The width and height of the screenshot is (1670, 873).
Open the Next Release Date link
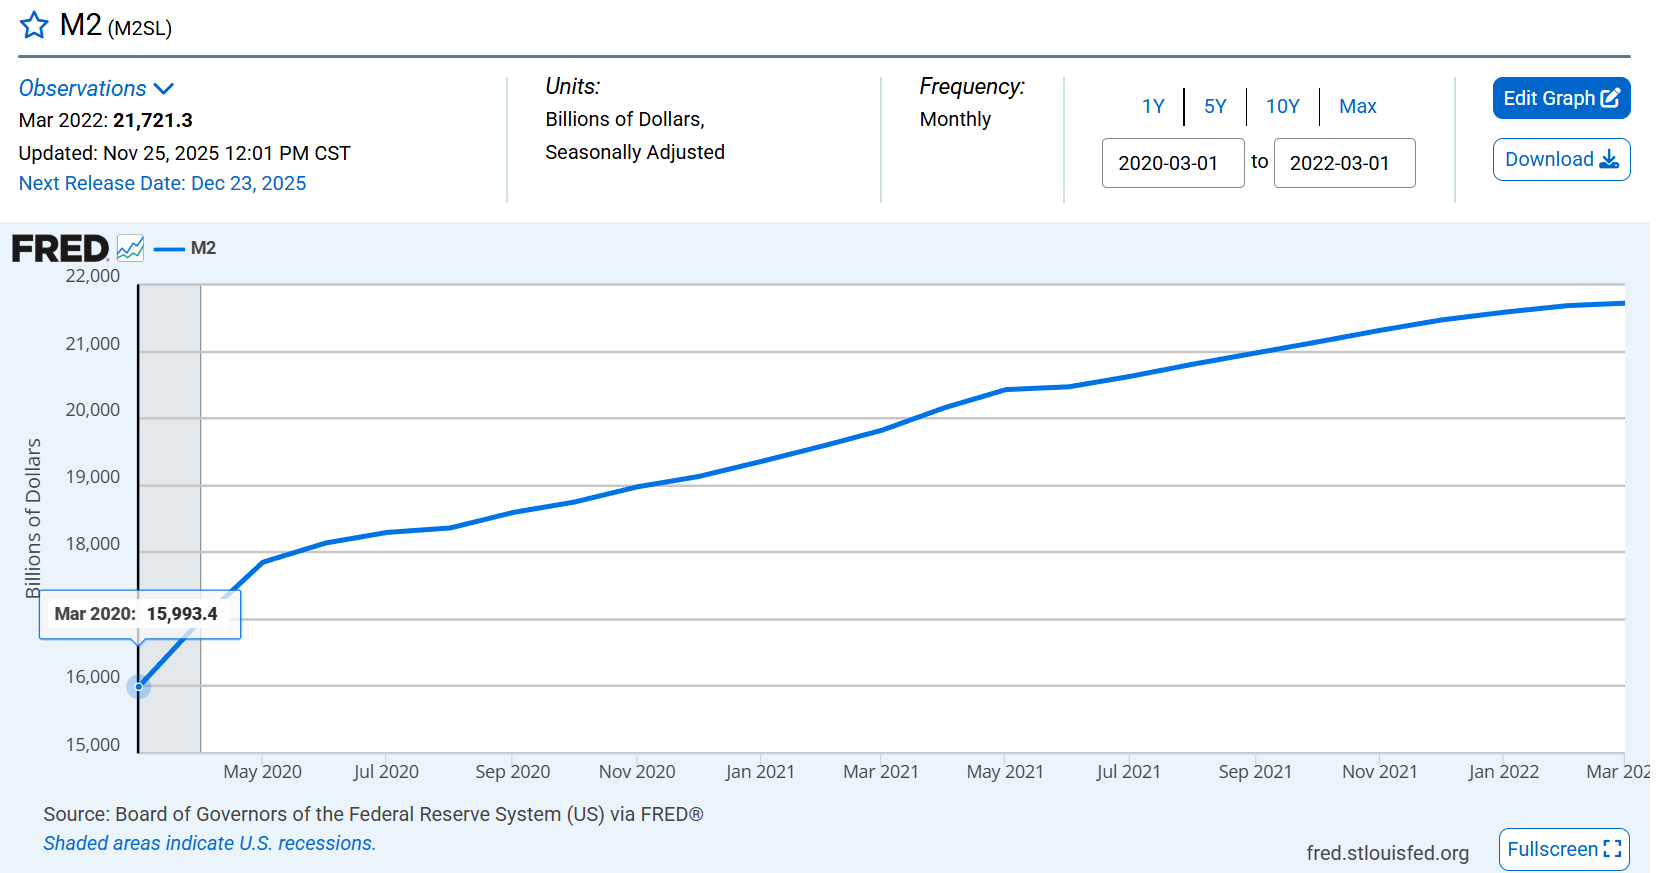pos(162,183)
